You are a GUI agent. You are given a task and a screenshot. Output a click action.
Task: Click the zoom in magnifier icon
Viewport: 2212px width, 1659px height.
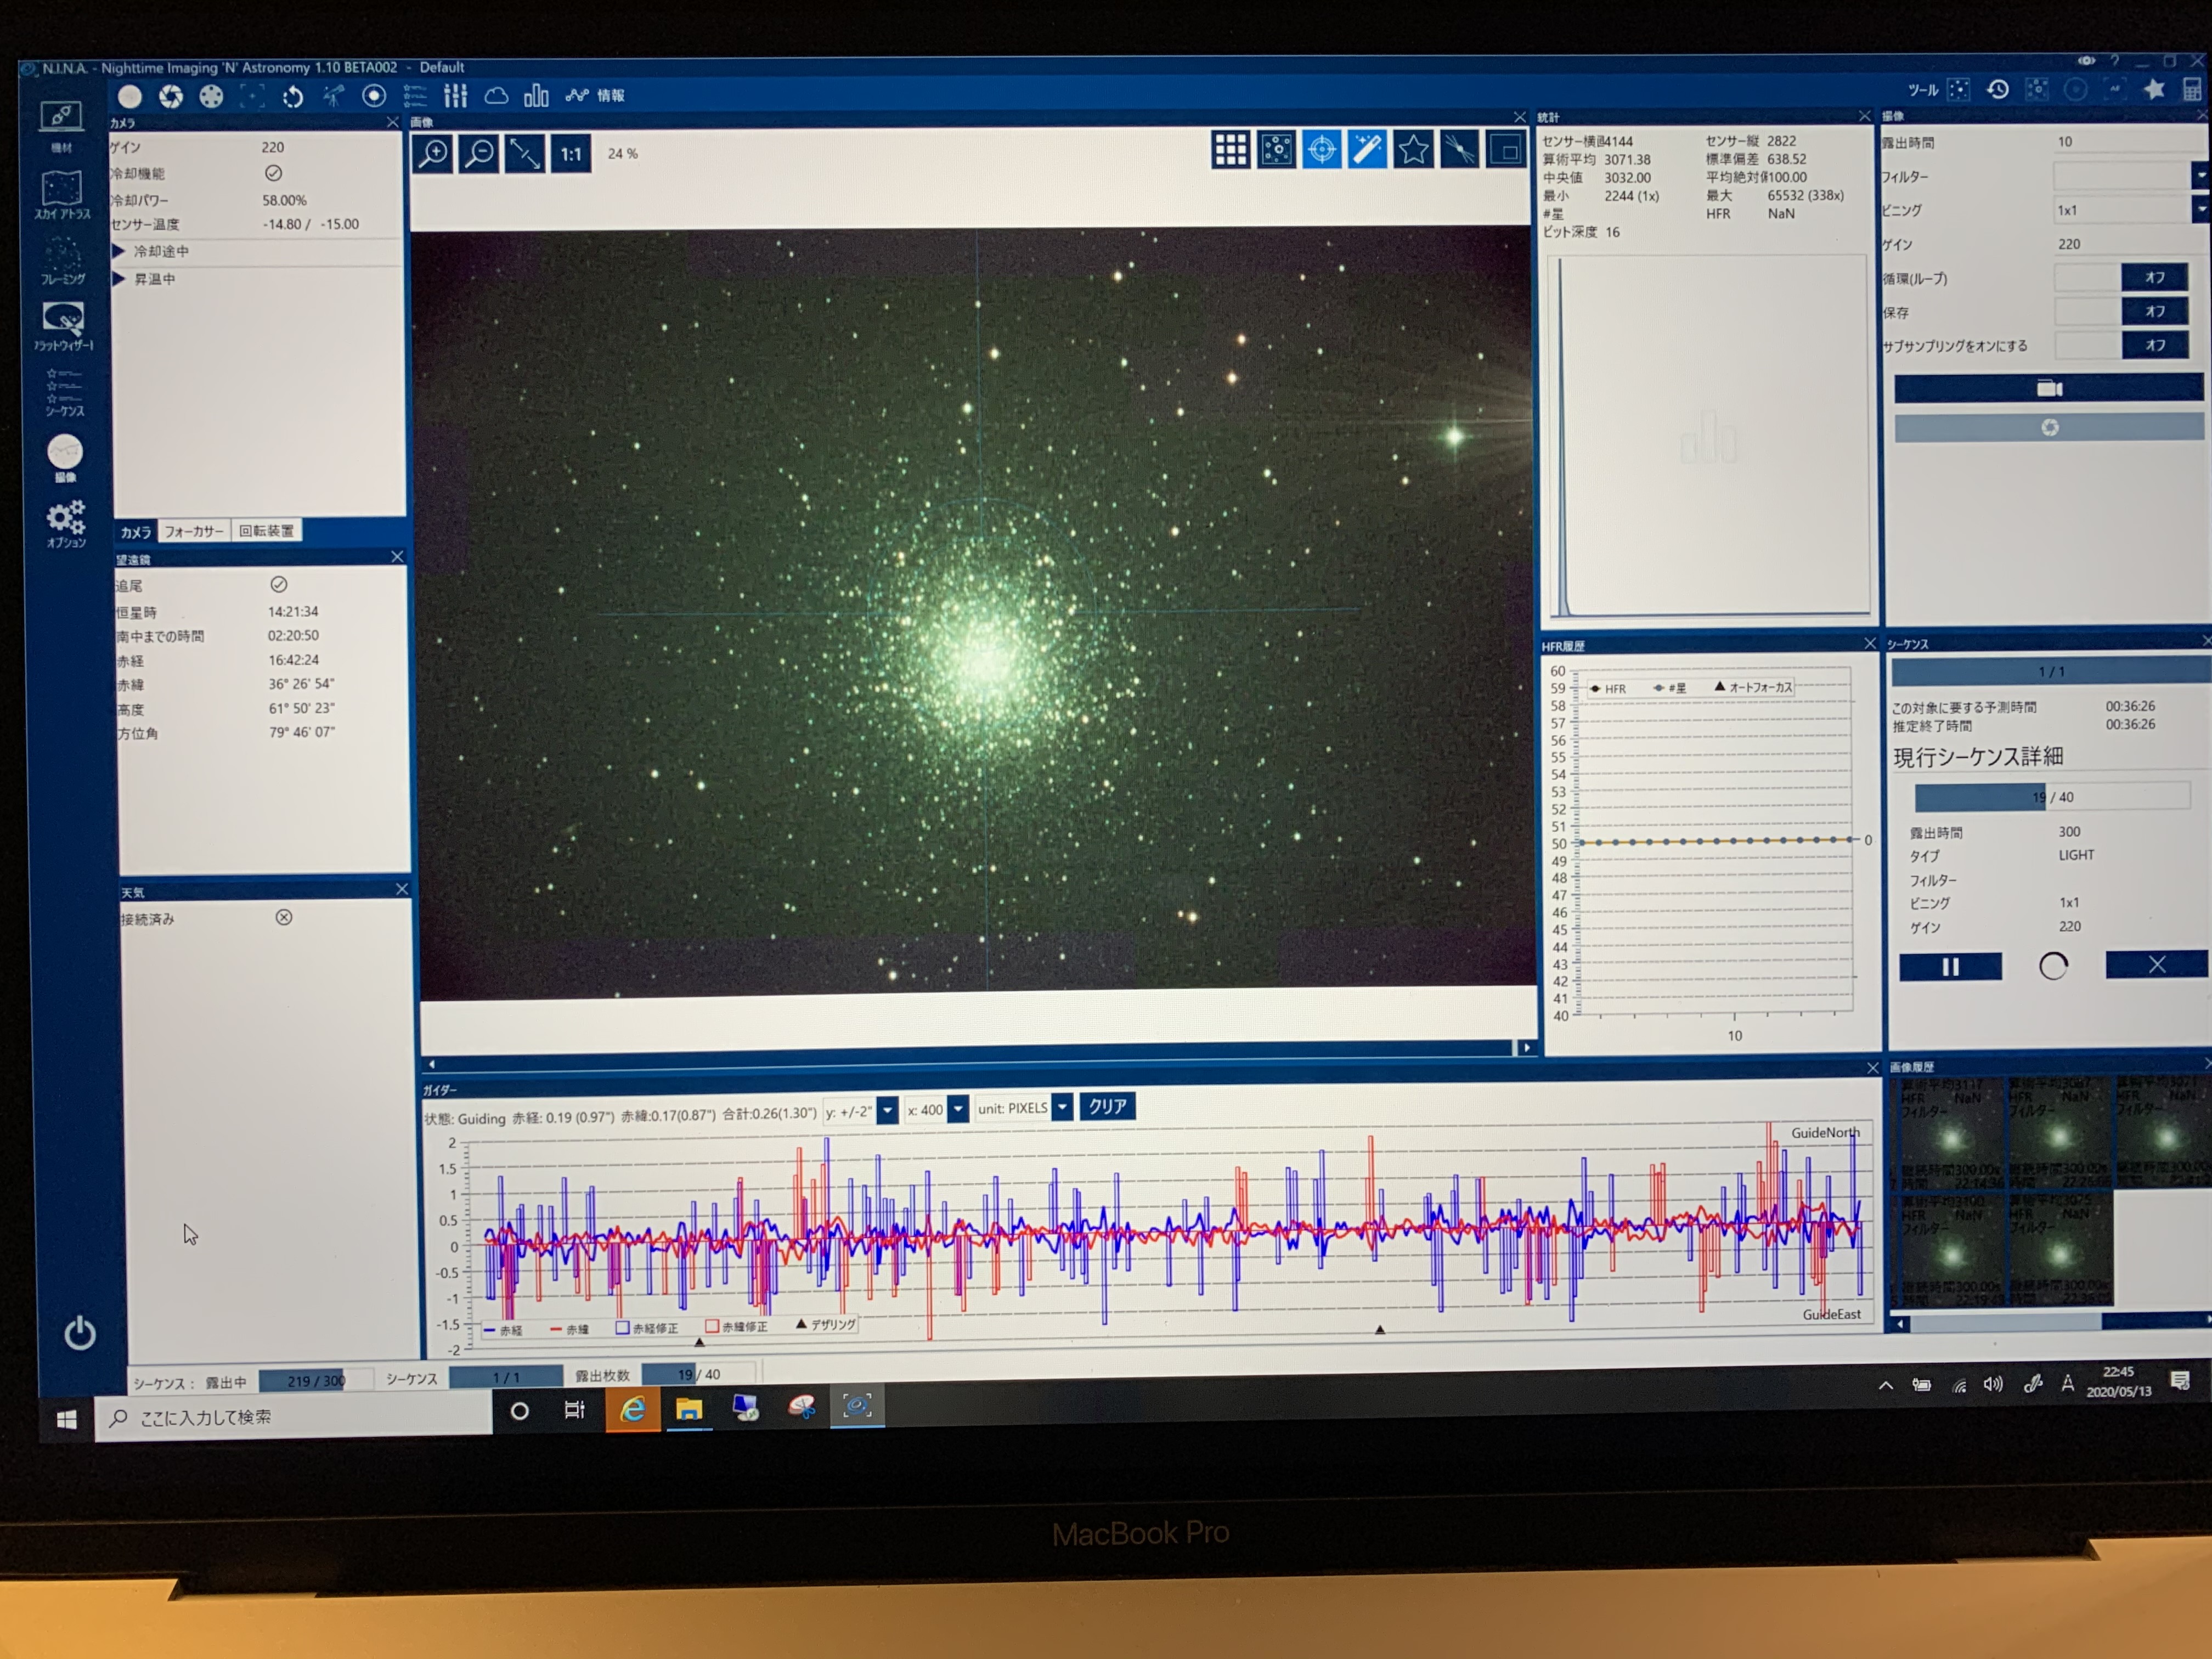(434, 154)
